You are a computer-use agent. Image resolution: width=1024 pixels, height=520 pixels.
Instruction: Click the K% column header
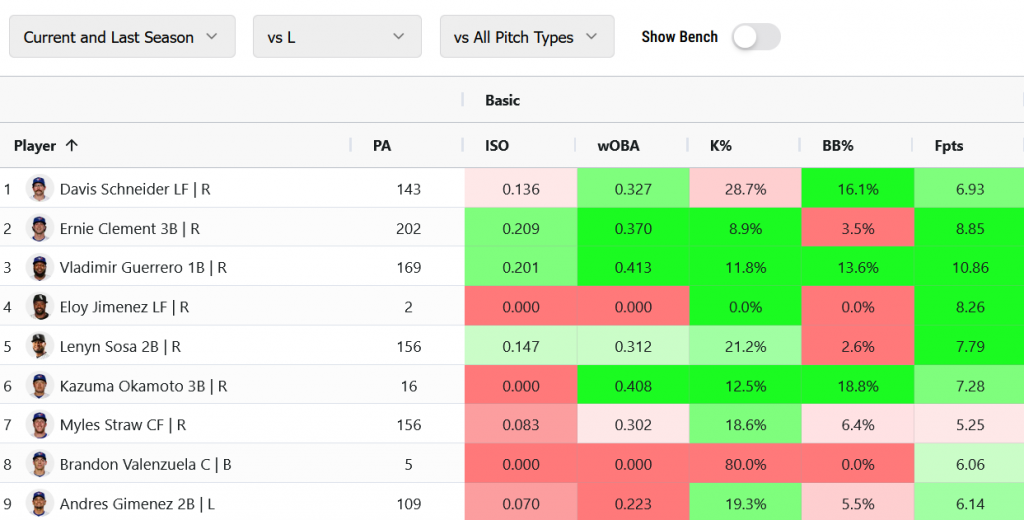coord(720,146)
